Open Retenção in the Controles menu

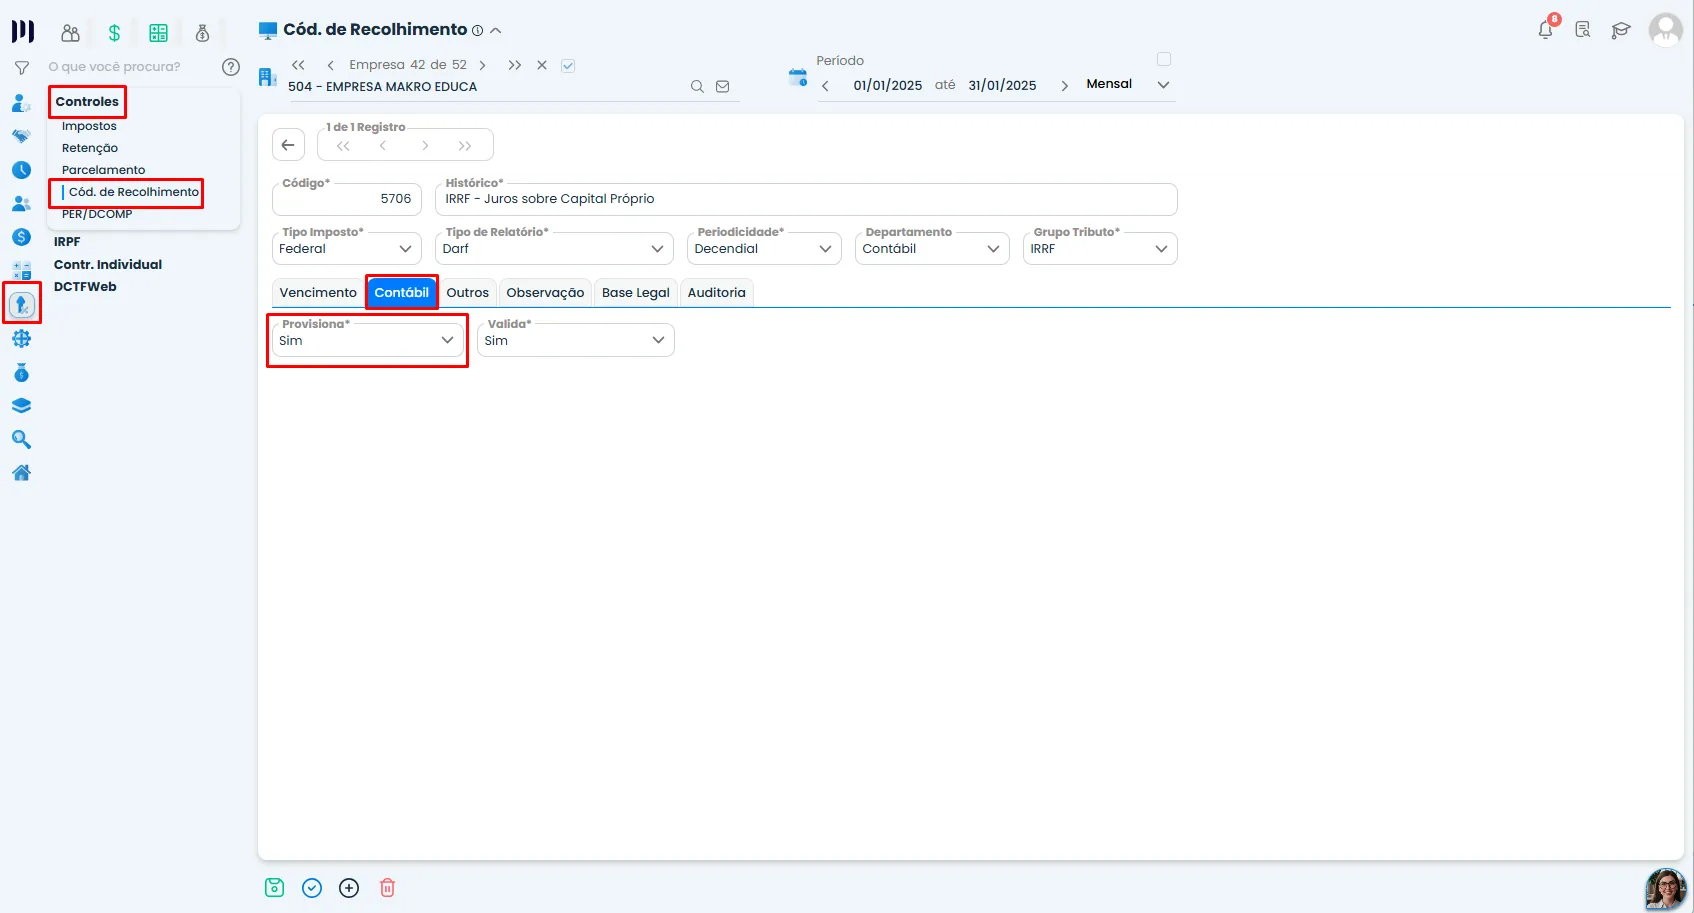[90, 148]
